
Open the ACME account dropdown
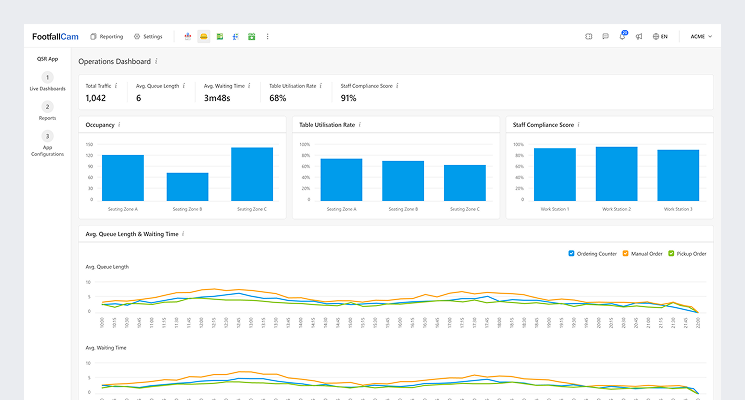click(701, 36)
